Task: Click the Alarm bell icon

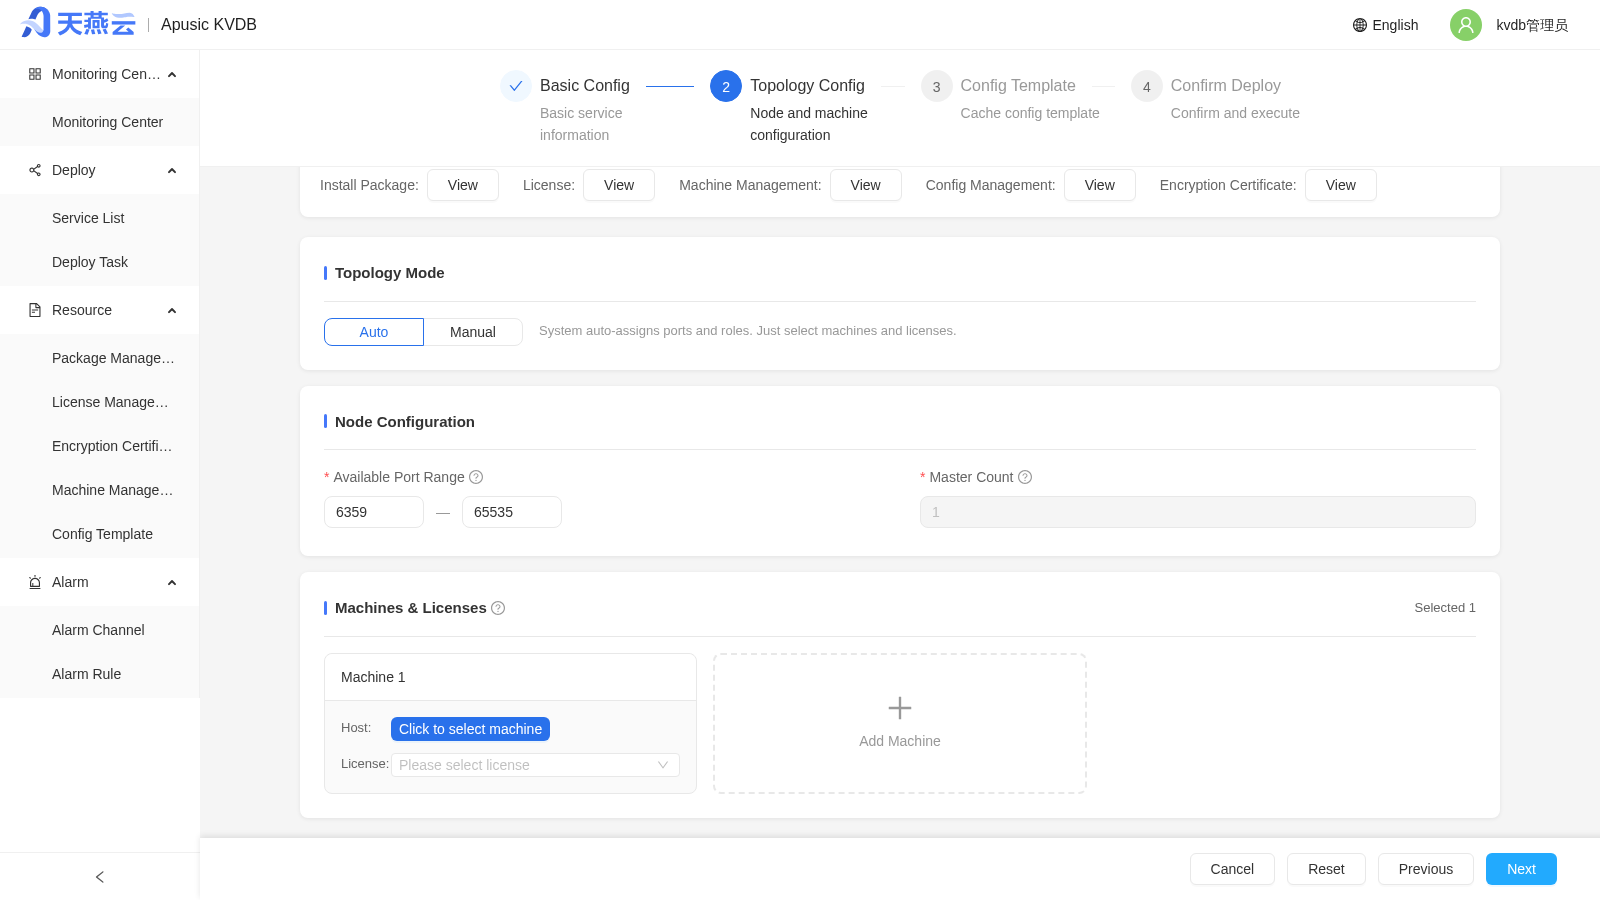Action: [x=35, y=582]
